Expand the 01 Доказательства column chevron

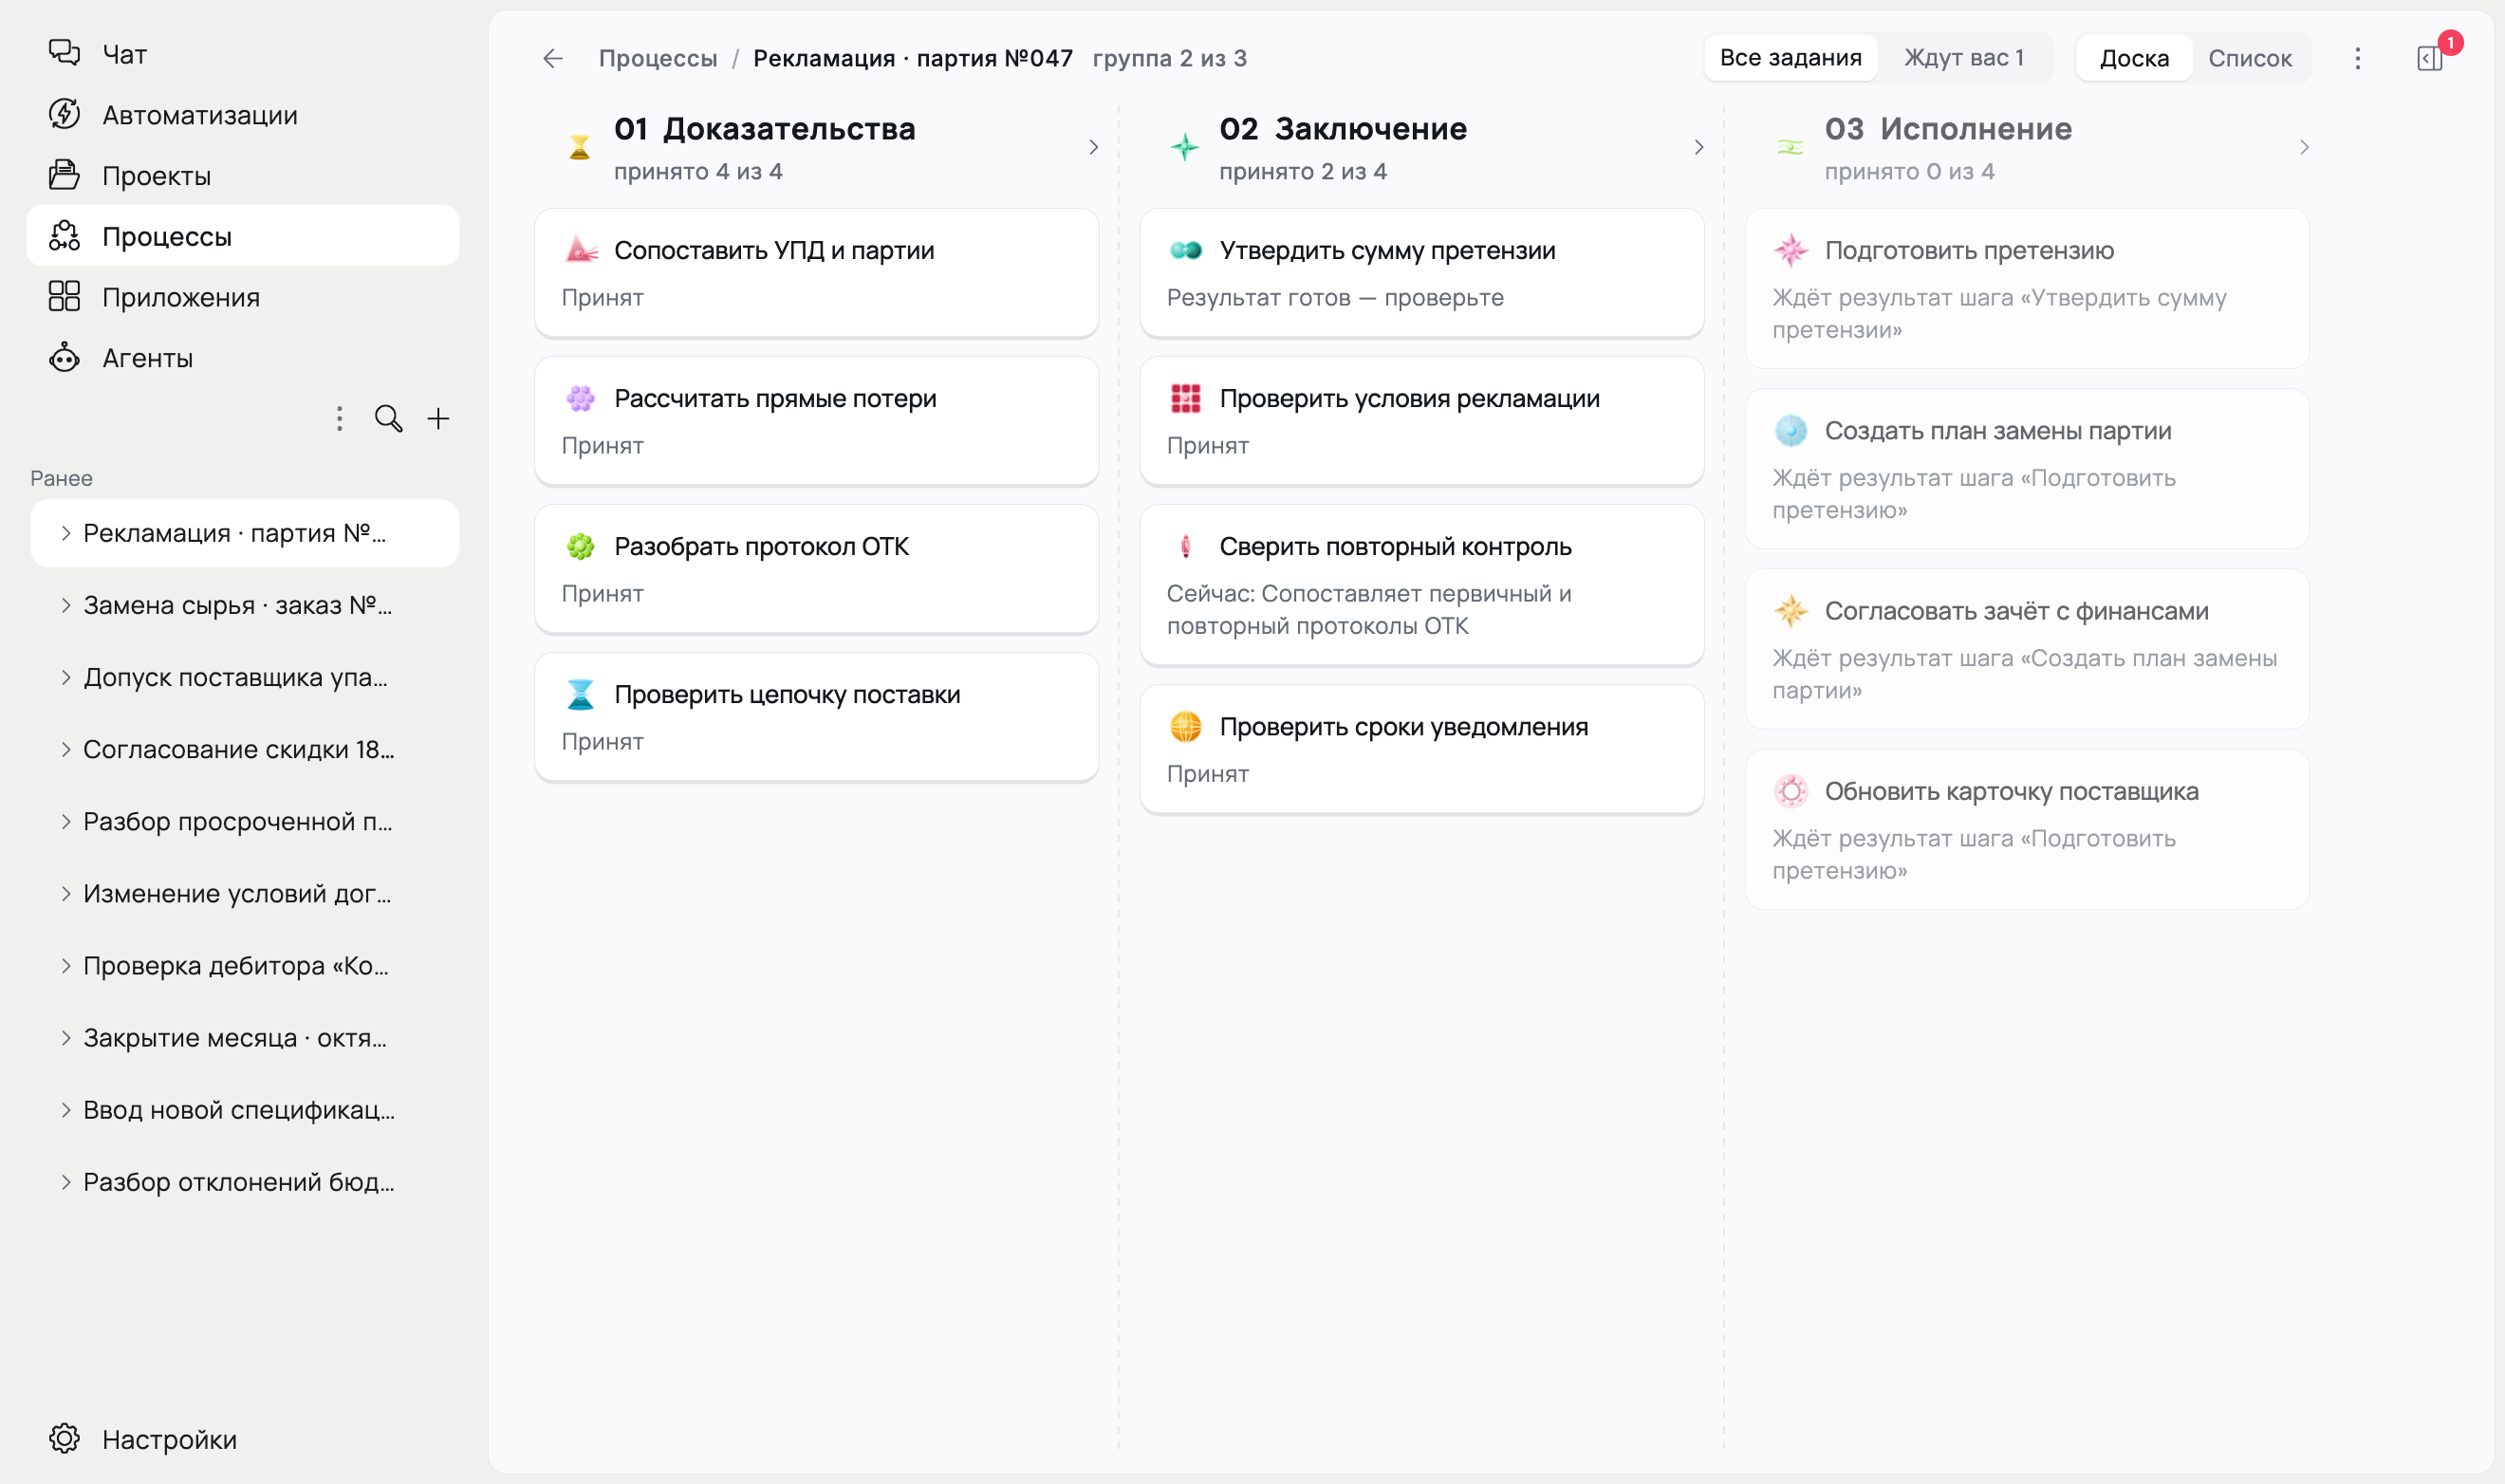point(1094,147)
